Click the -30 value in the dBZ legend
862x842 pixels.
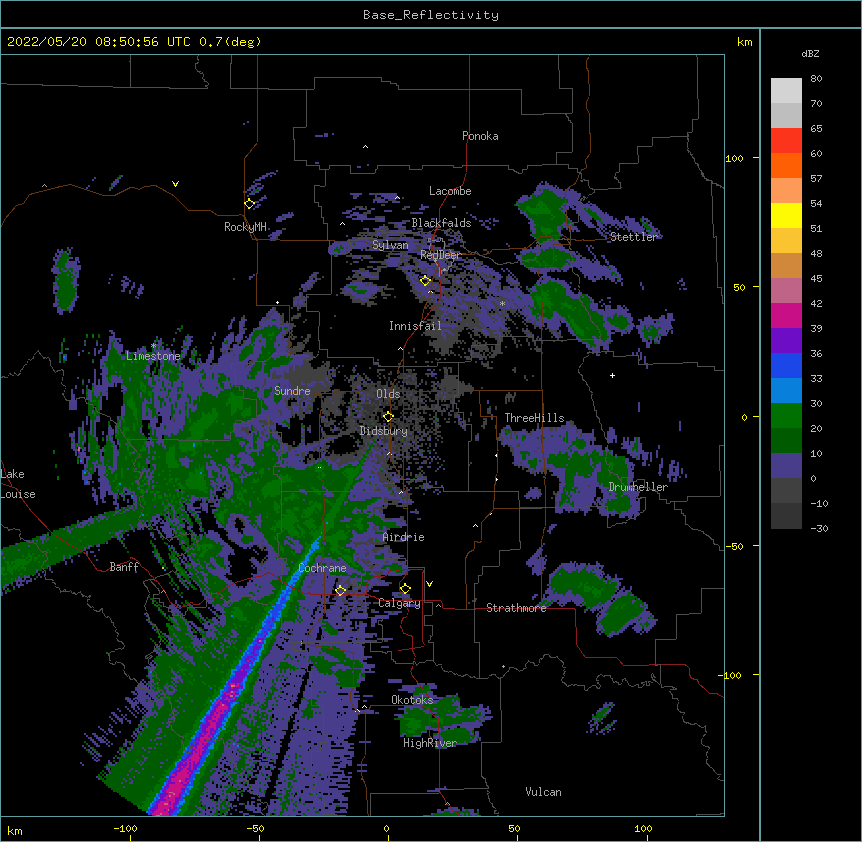click(x=819, y=529)
